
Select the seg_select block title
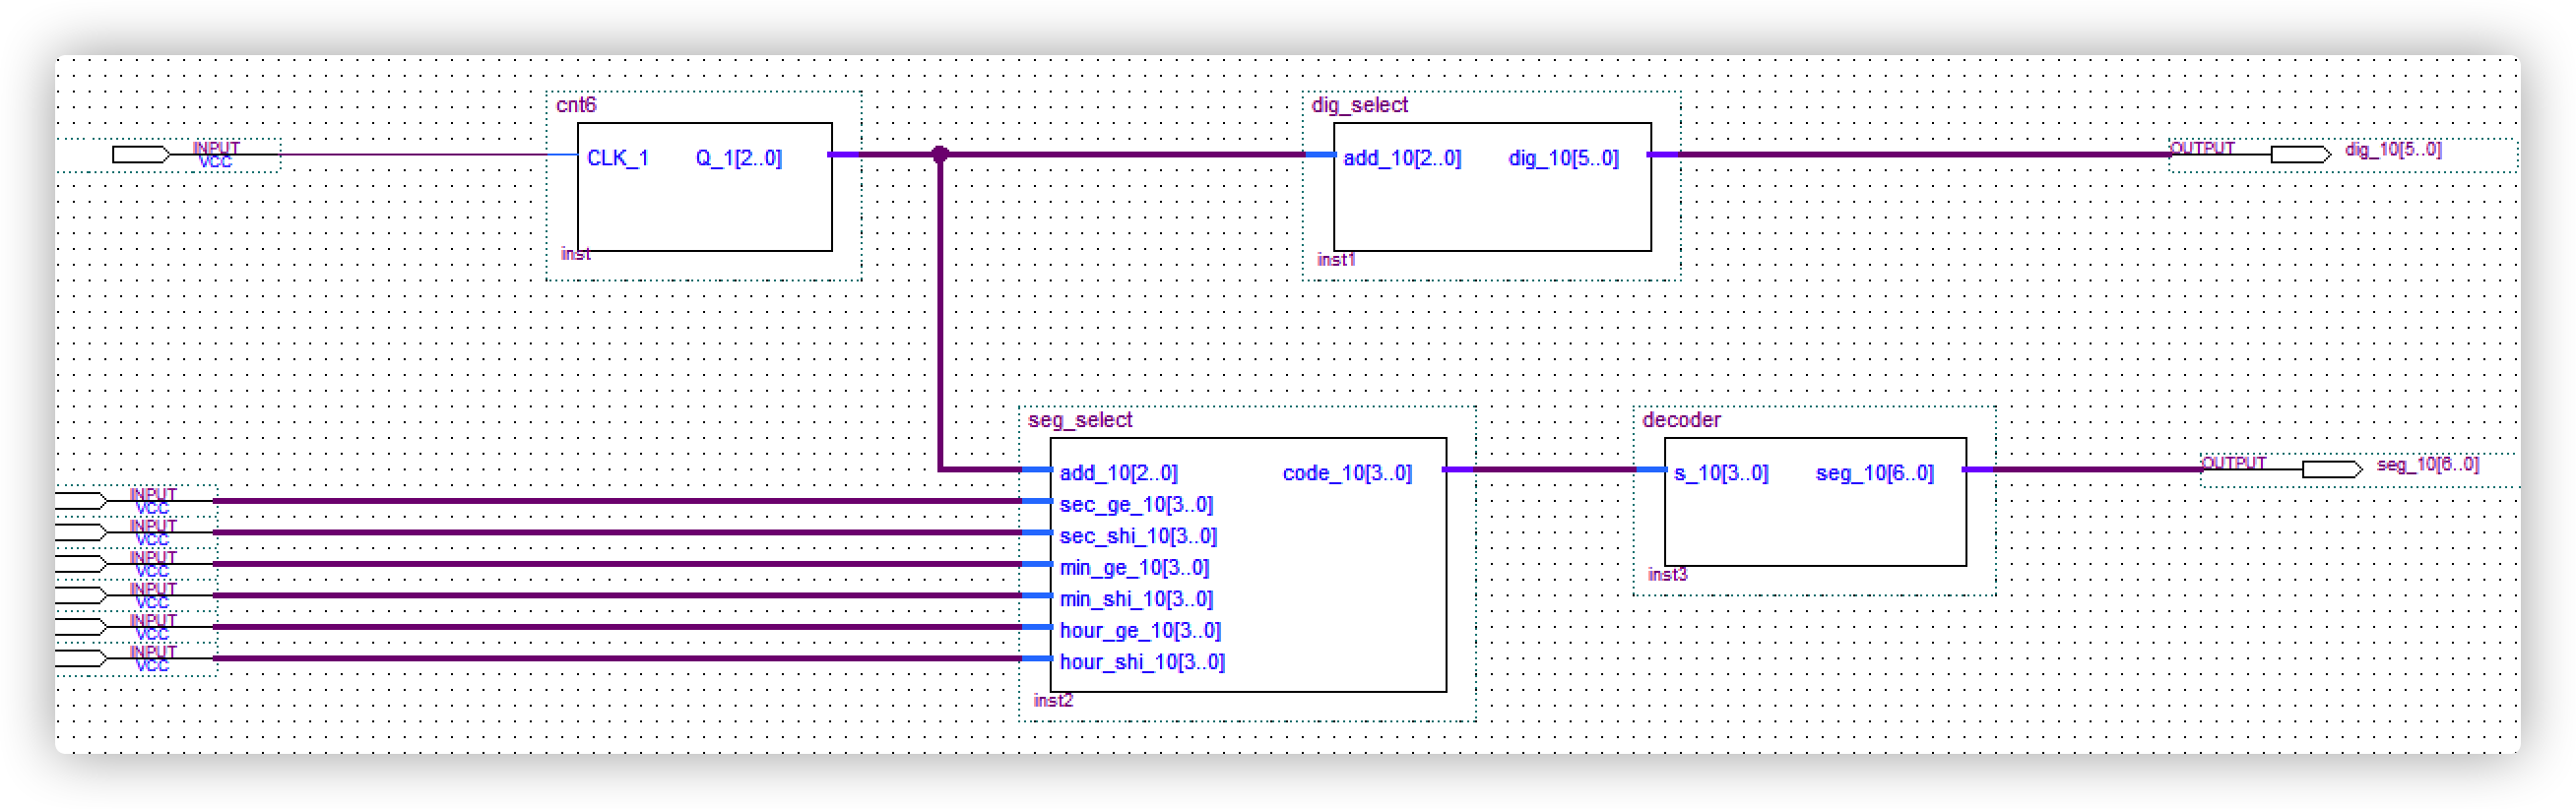pos(1080,420)
